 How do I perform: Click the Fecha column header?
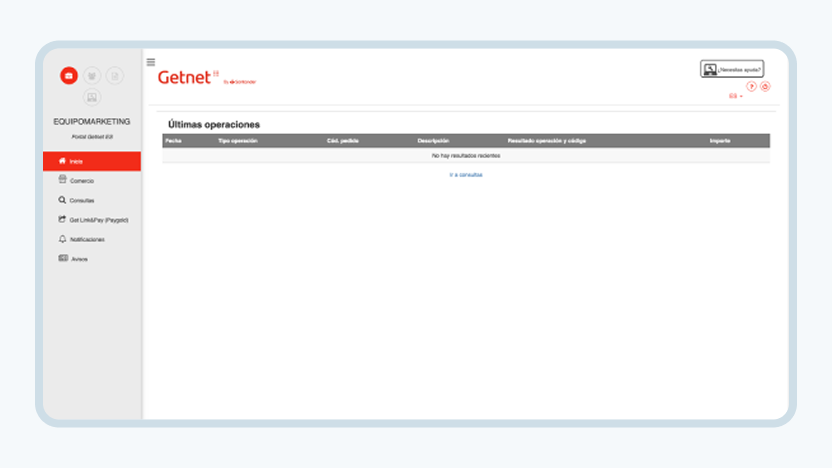[x=174, y=141]
